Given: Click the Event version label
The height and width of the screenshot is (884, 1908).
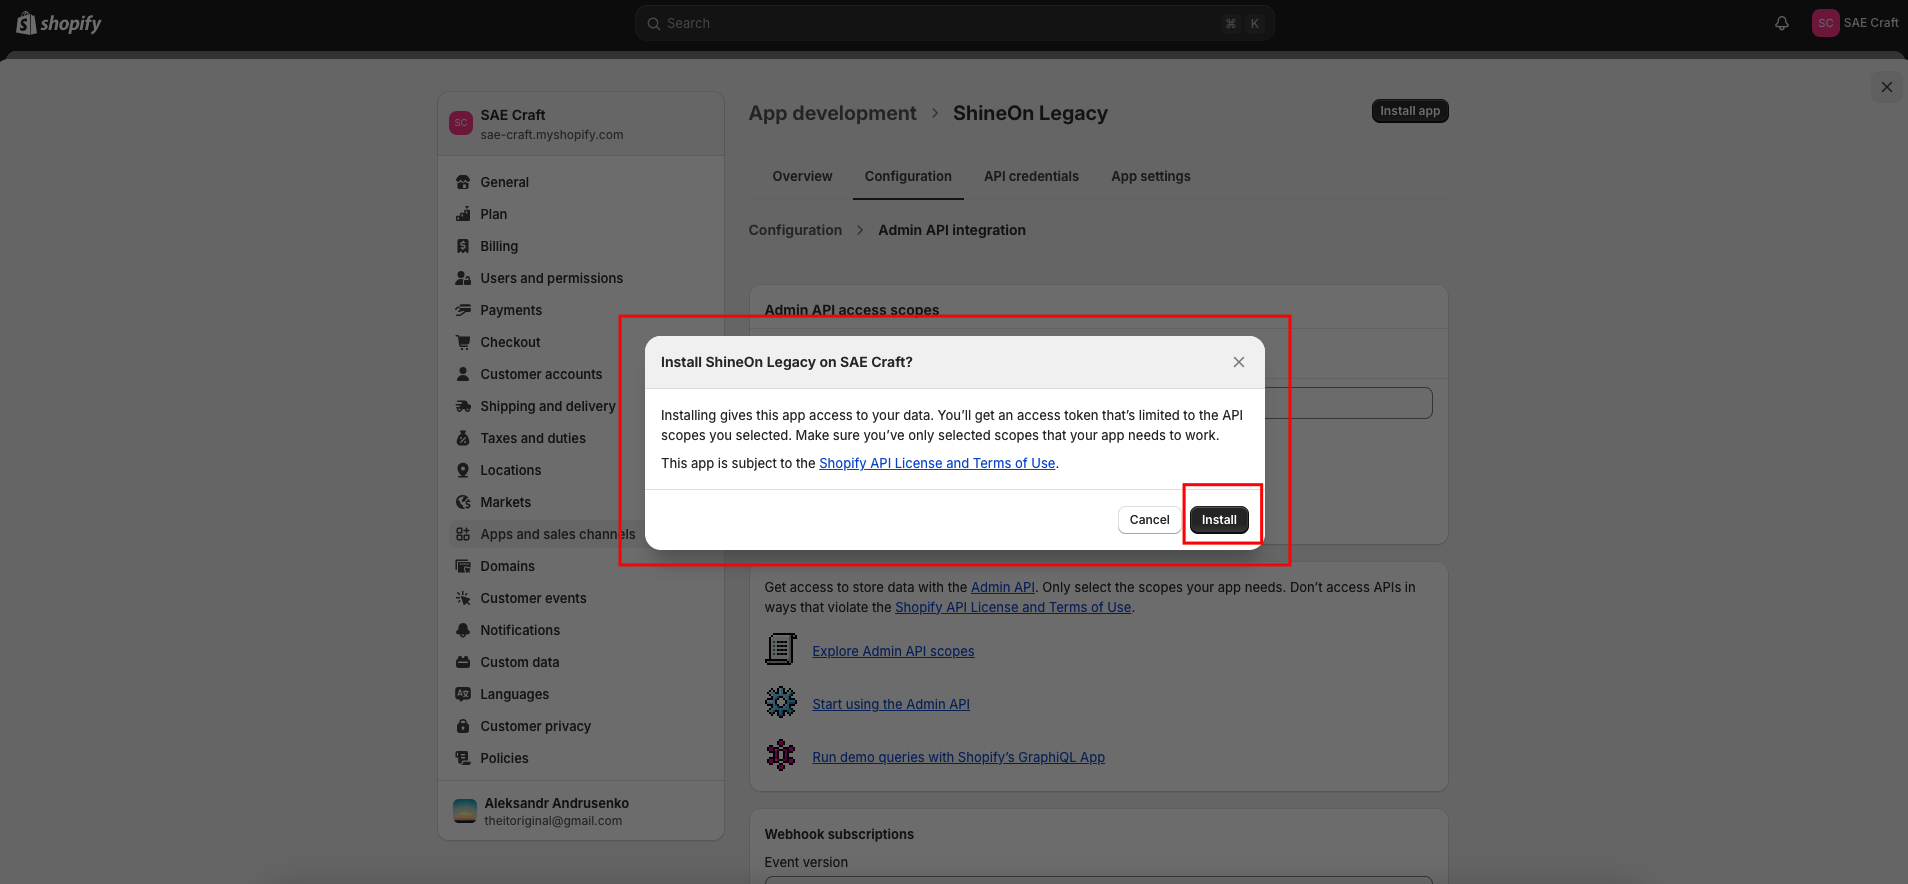Looking at the screenshot, I should (x=806, y=862).
